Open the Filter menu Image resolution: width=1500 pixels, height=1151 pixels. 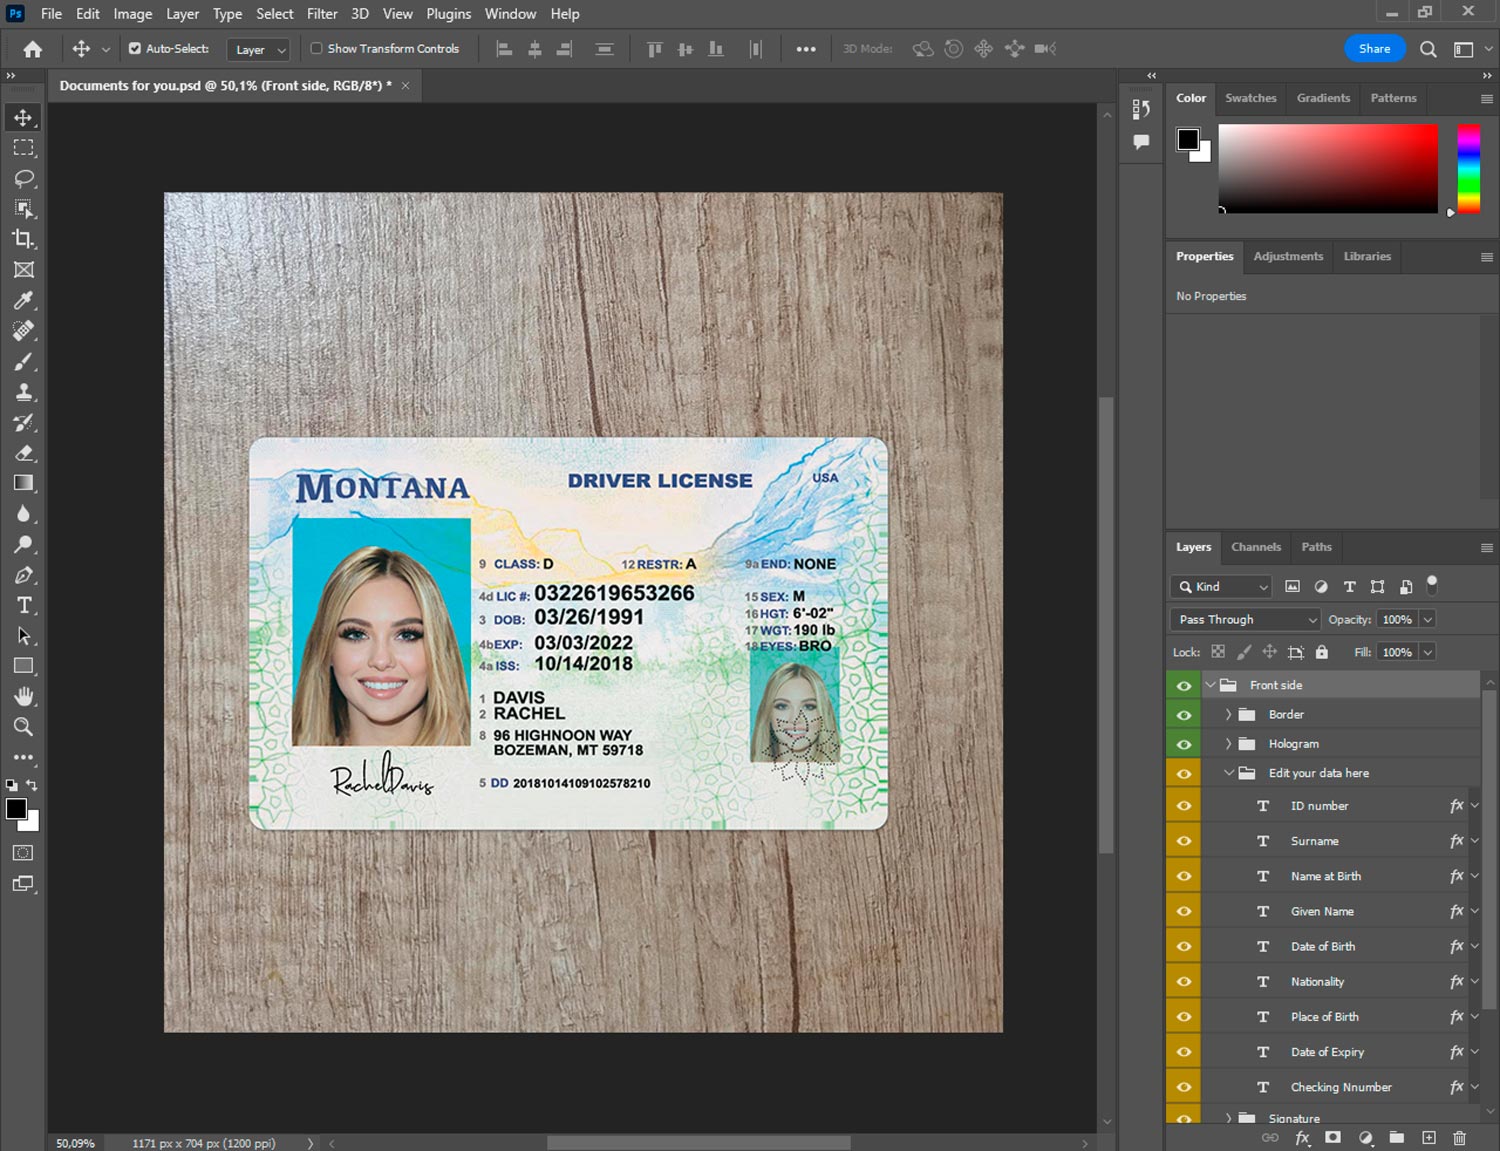click(x=322, y=14)
